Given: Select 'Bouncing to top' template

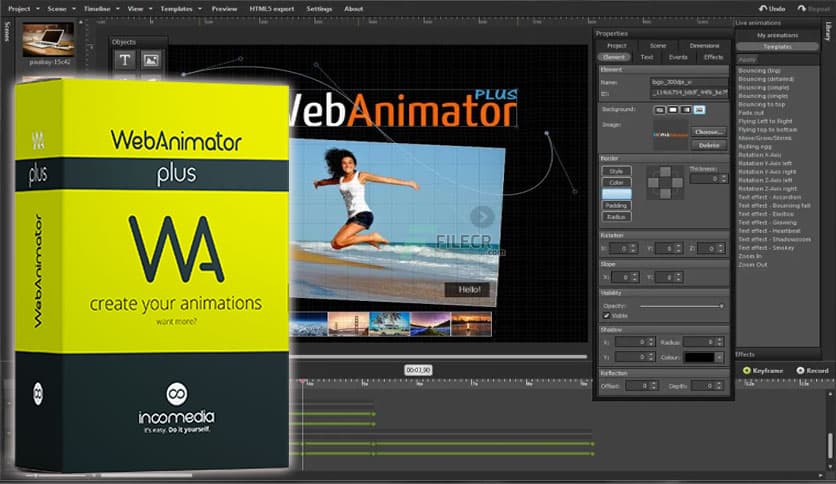Looking at the screenshot, I should click(761, 104).
